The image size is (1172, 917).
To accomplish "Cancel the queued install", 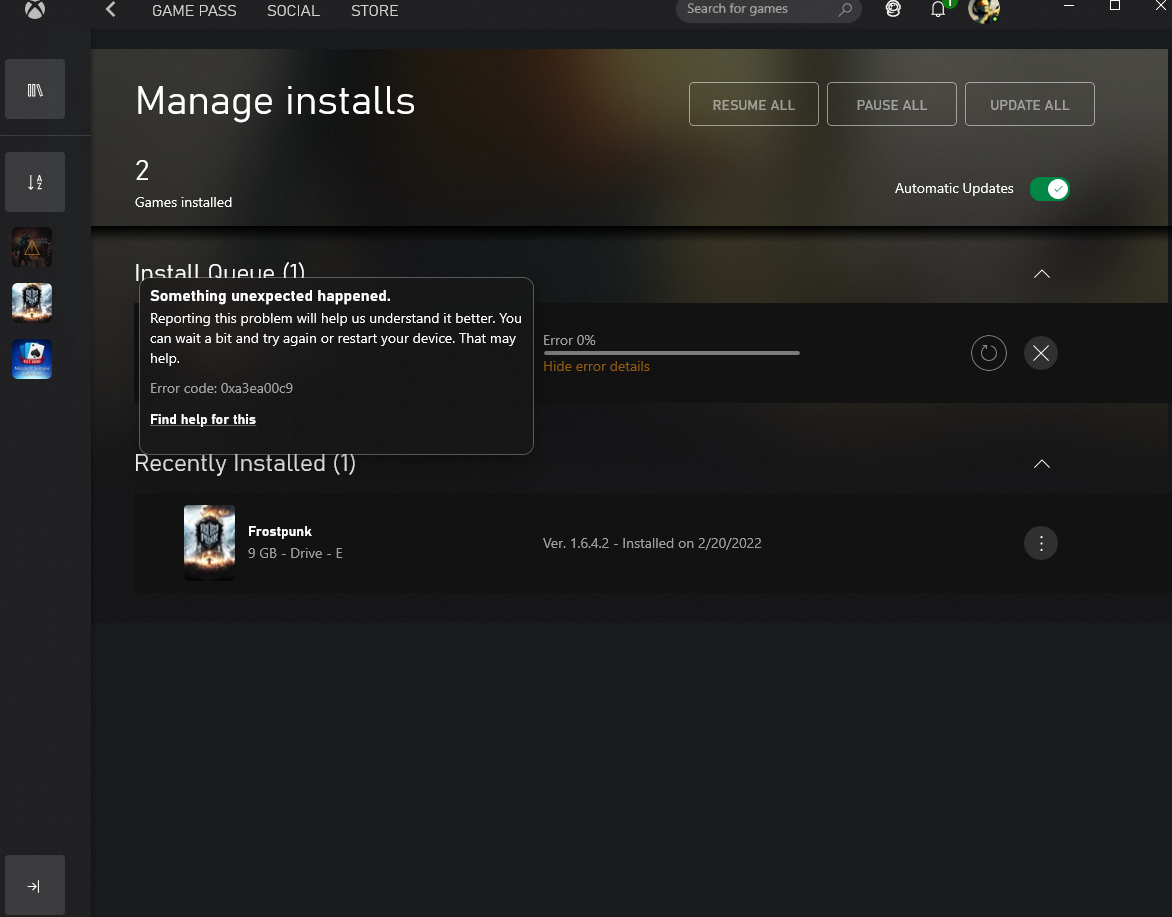I will pos(1040,353).
